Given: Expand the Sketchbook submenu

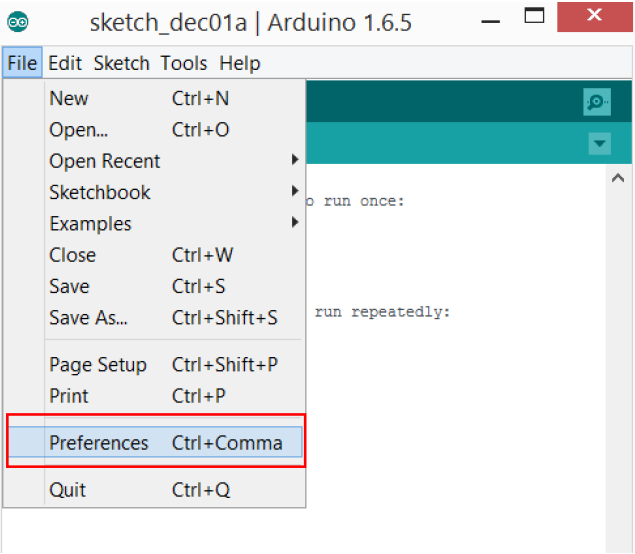Looking at the screenshot, I should pyautogui.click(x=100, y=192).
